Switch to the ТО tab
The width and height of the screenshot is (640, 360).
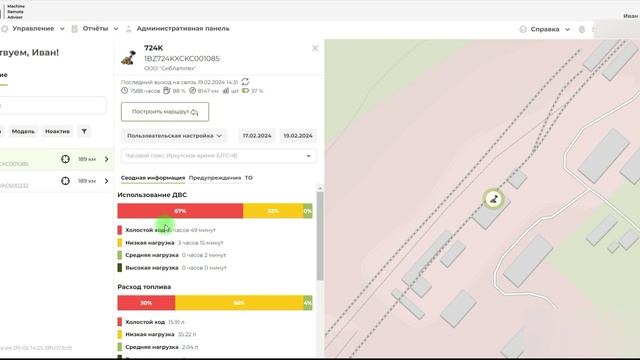pyautogui.click(x=249, y=178)
